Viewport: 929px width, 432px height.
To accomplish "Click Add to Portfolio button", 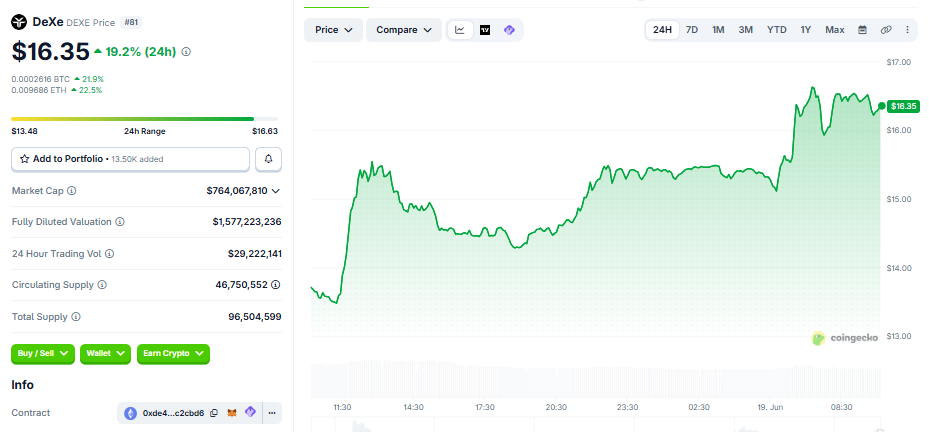I will point(130,159).
